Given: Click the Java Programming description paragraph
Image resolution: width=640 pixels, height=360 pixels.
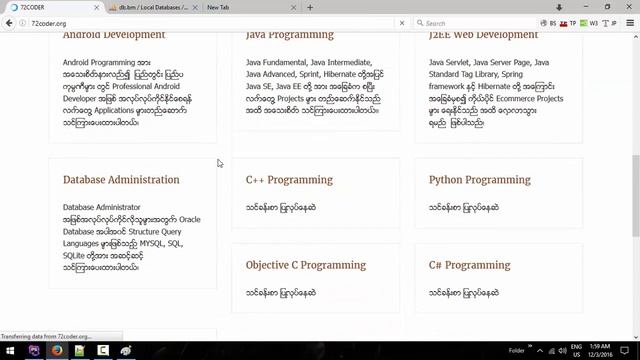Looking at the screenshot, I should [315, 86].
